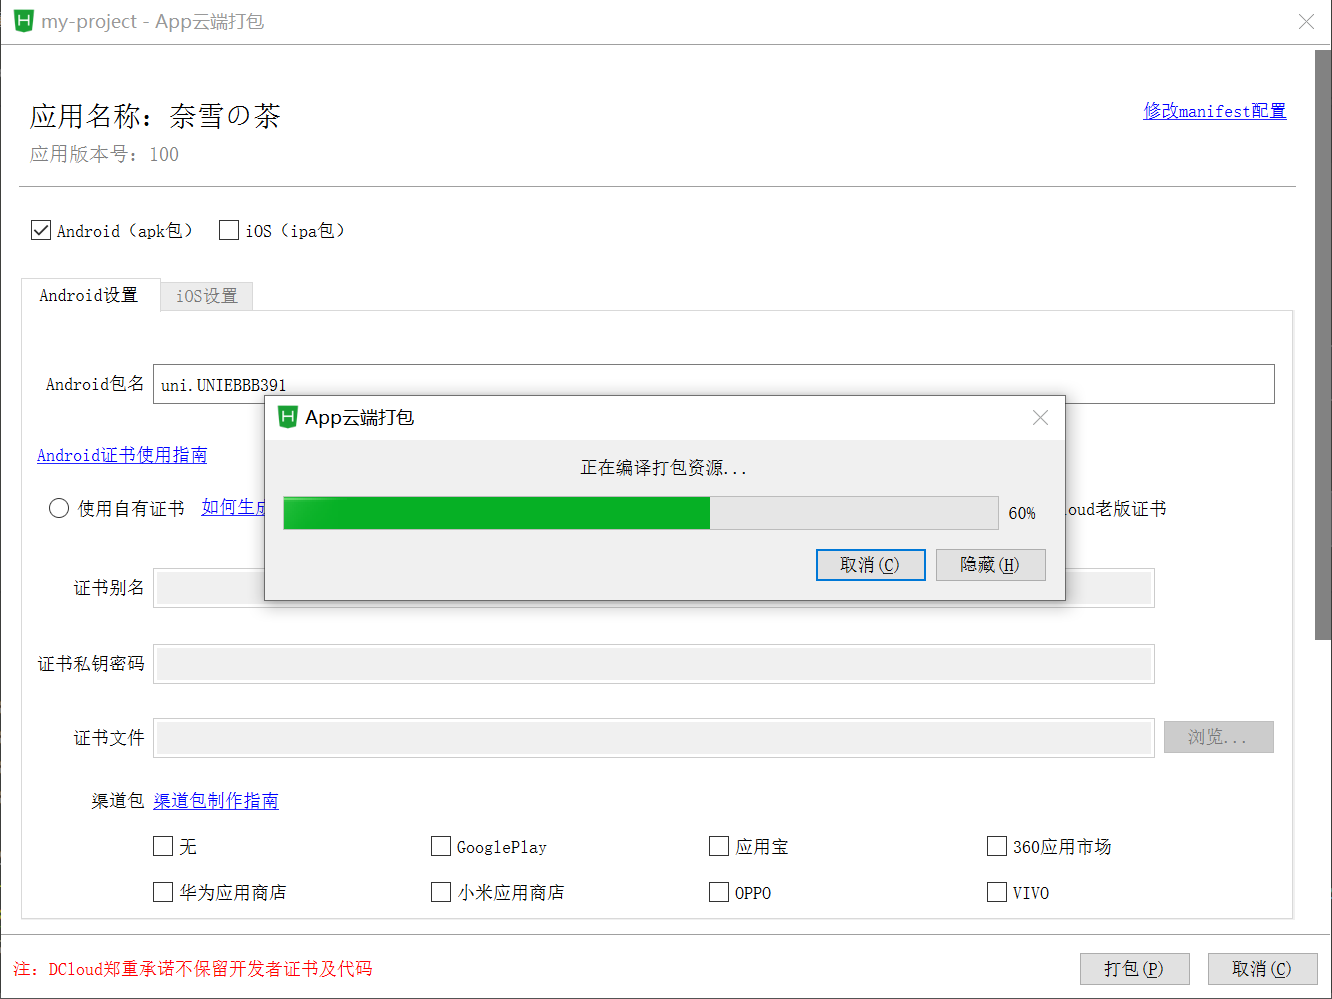The width and height of the screenshot is (1332, 999).
Task: Check the 小米应用商店 channel checkbox
Action: (441, 892)
